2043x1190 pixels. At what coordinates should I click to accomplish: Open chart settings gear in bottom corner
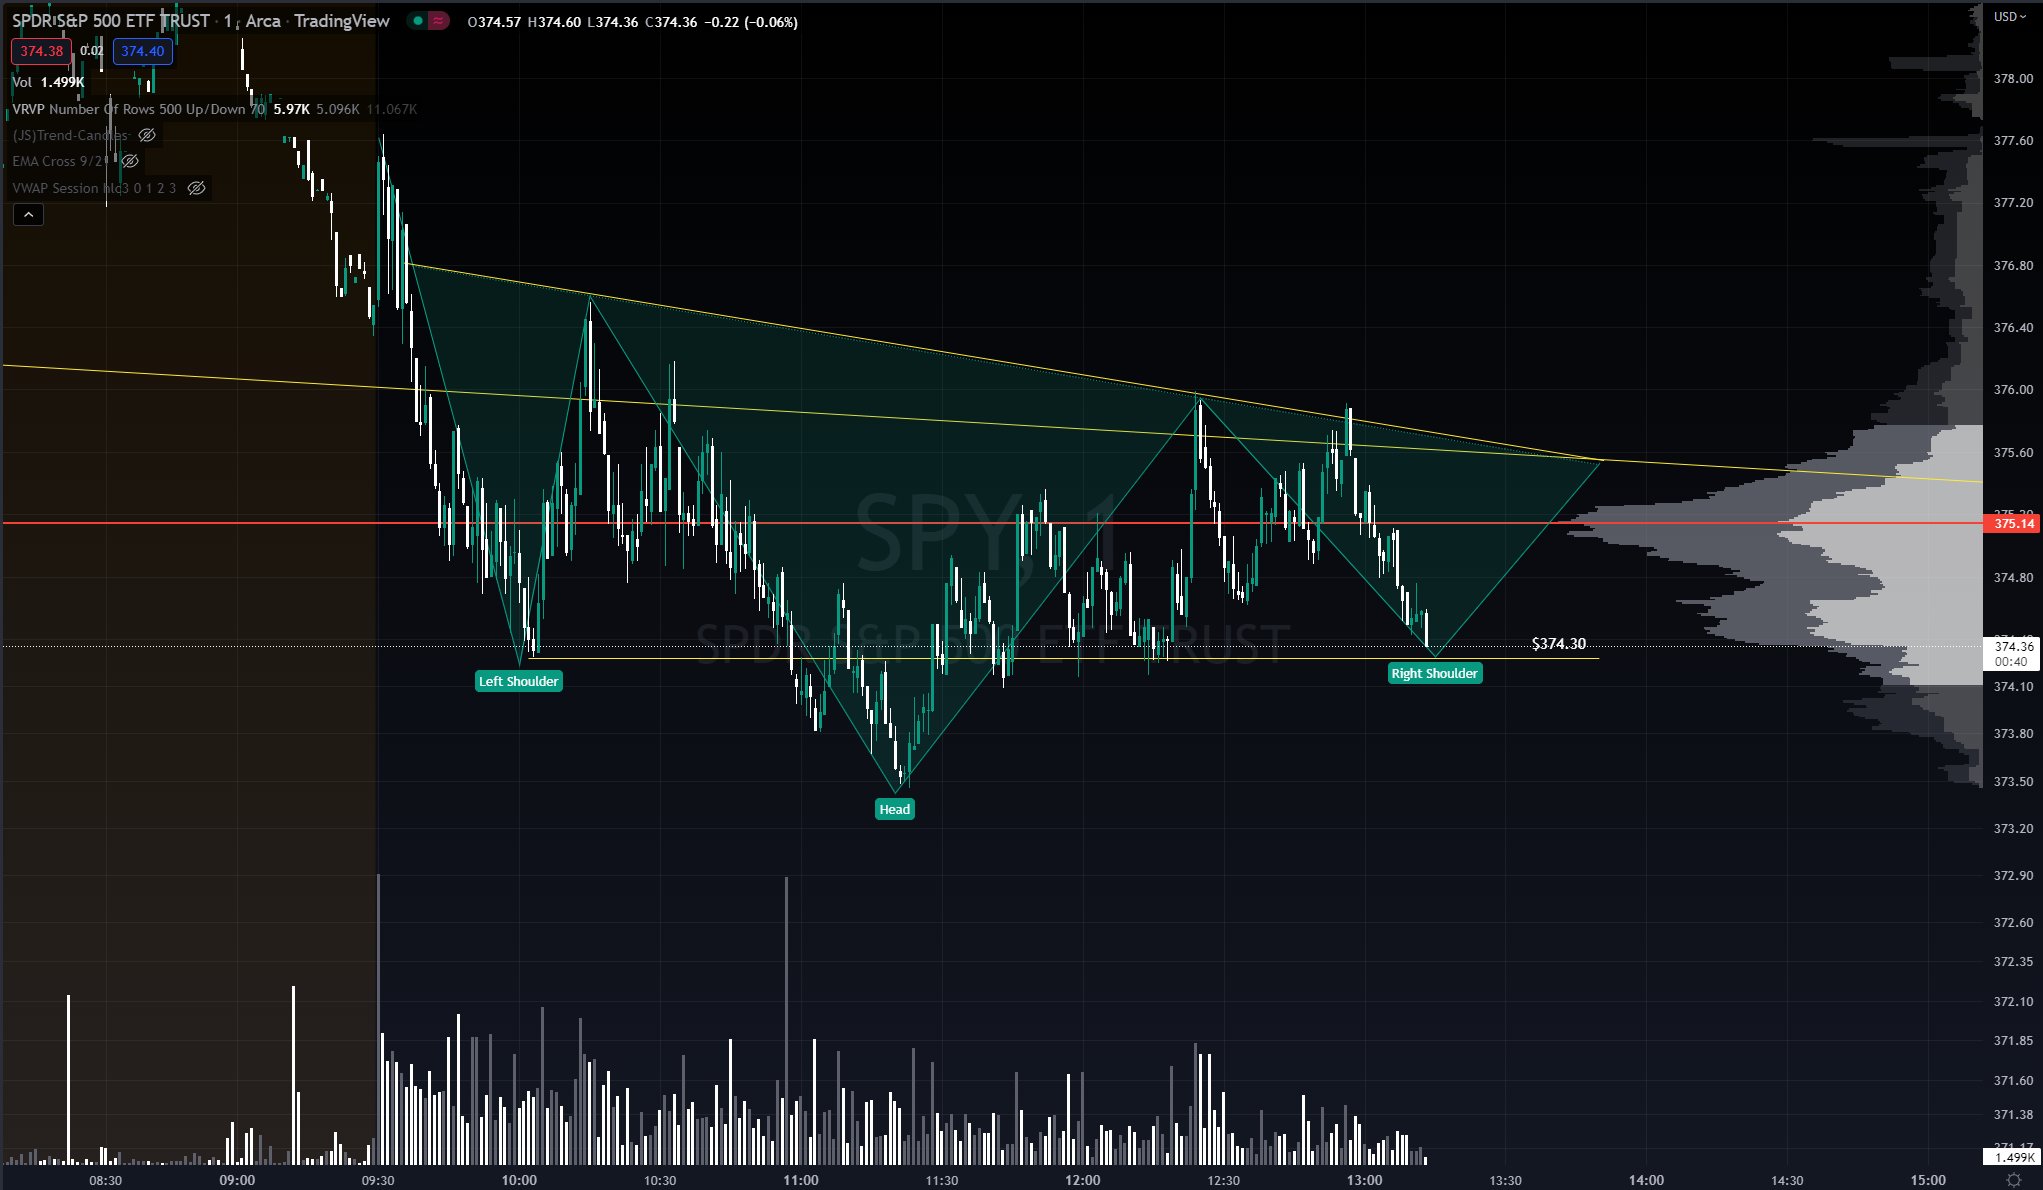tap(2013, 1180)
